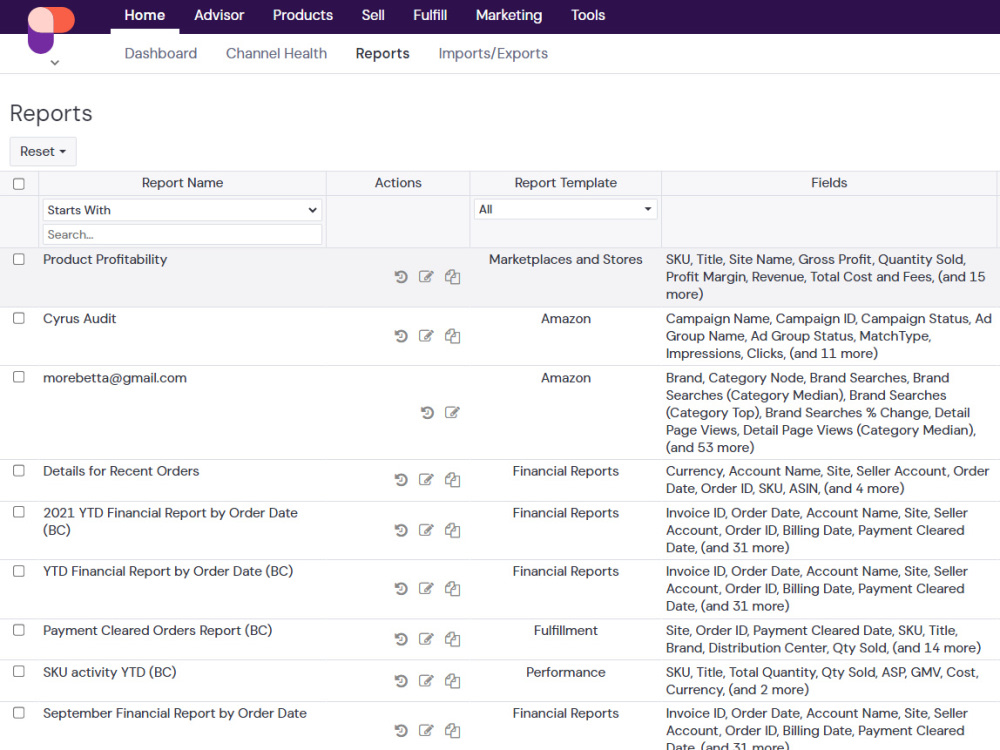
Task: Open the Reset dropdown button
Action: click(43, 152)
